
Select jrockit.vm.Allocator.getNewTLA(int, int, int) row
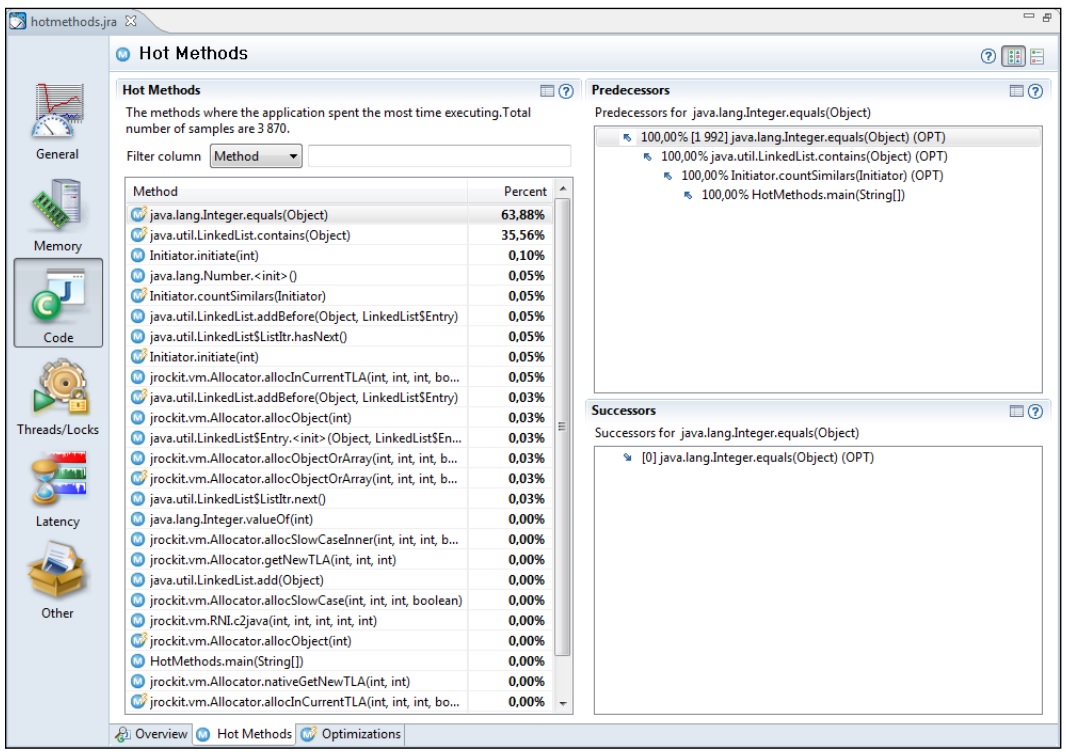click(339, 560)
